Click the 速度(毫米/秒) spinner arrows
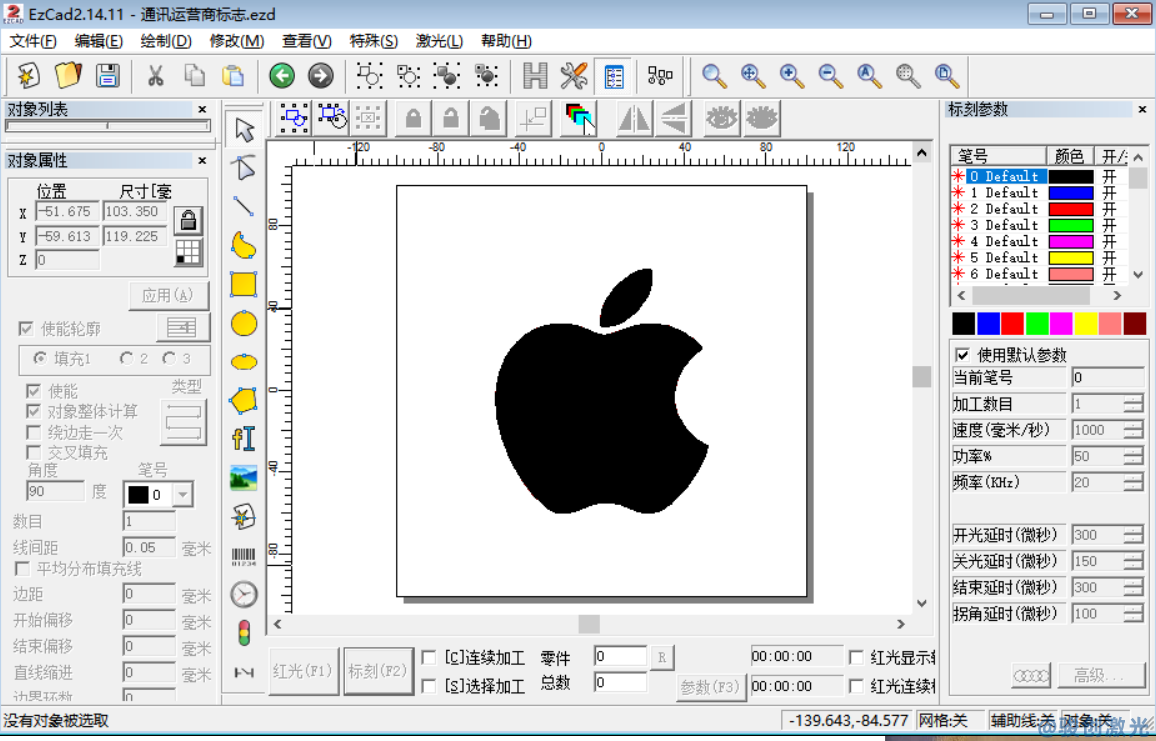Viewport: 1156px width, 741px height. point(1133,430)
